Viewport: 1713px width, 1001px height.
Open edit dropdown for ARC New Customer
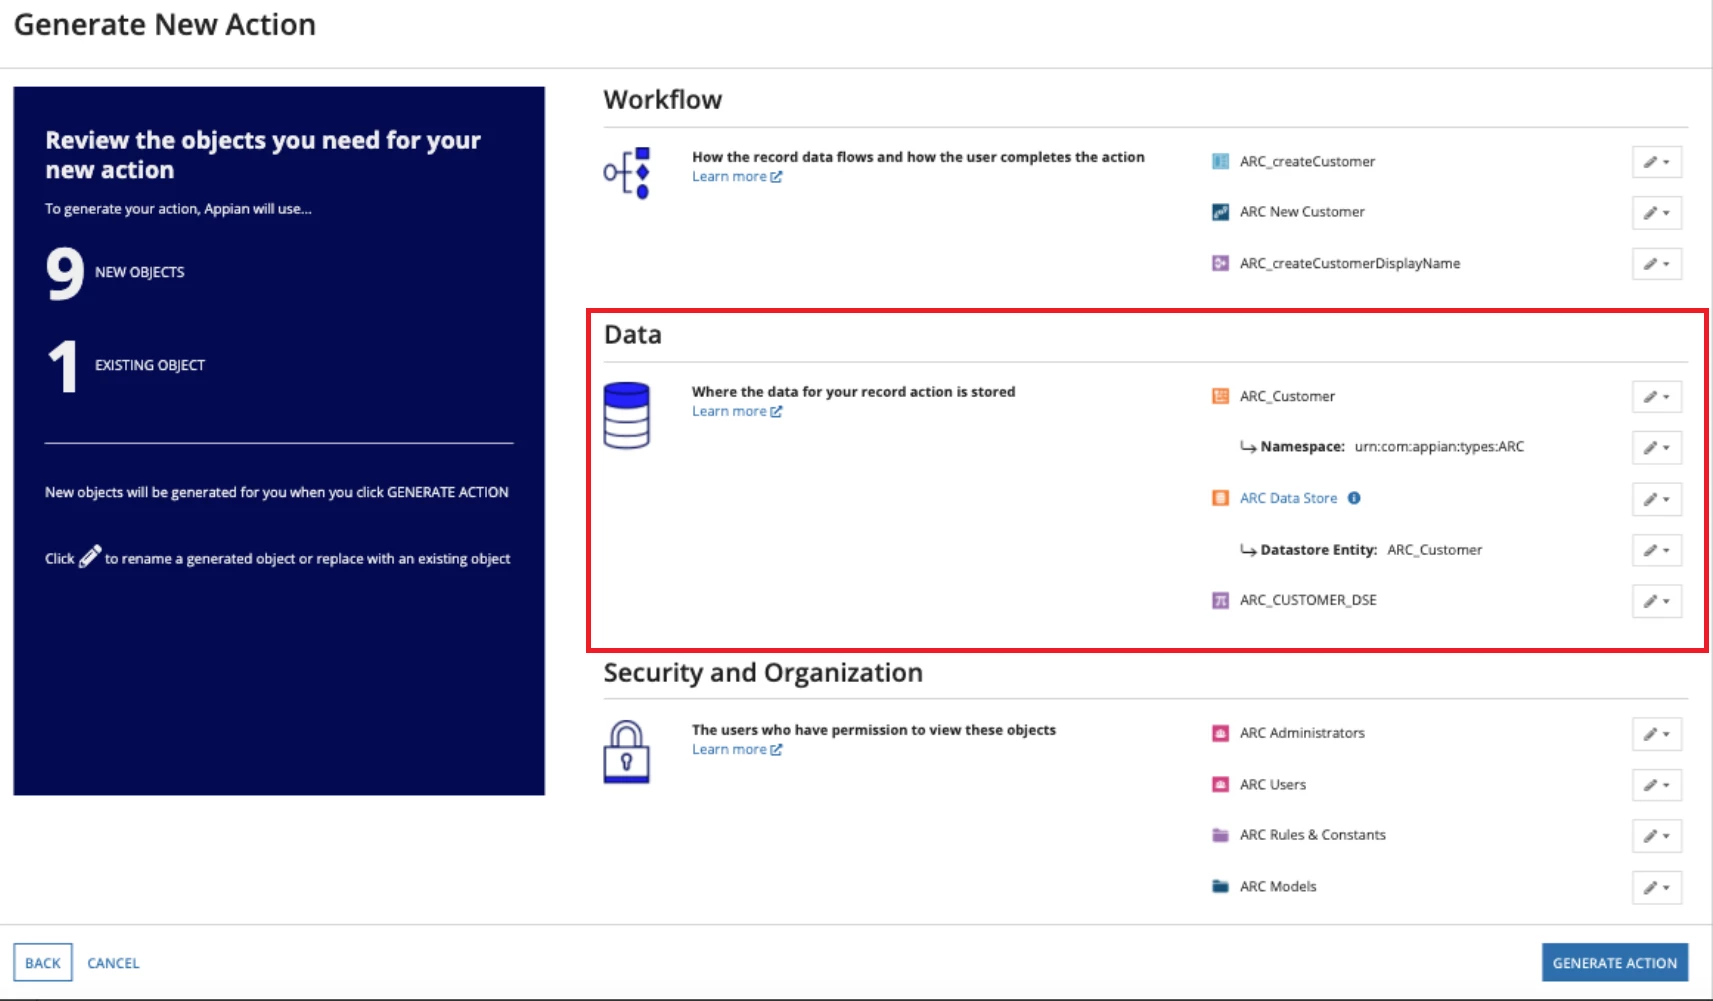[x=1657, y=213]
